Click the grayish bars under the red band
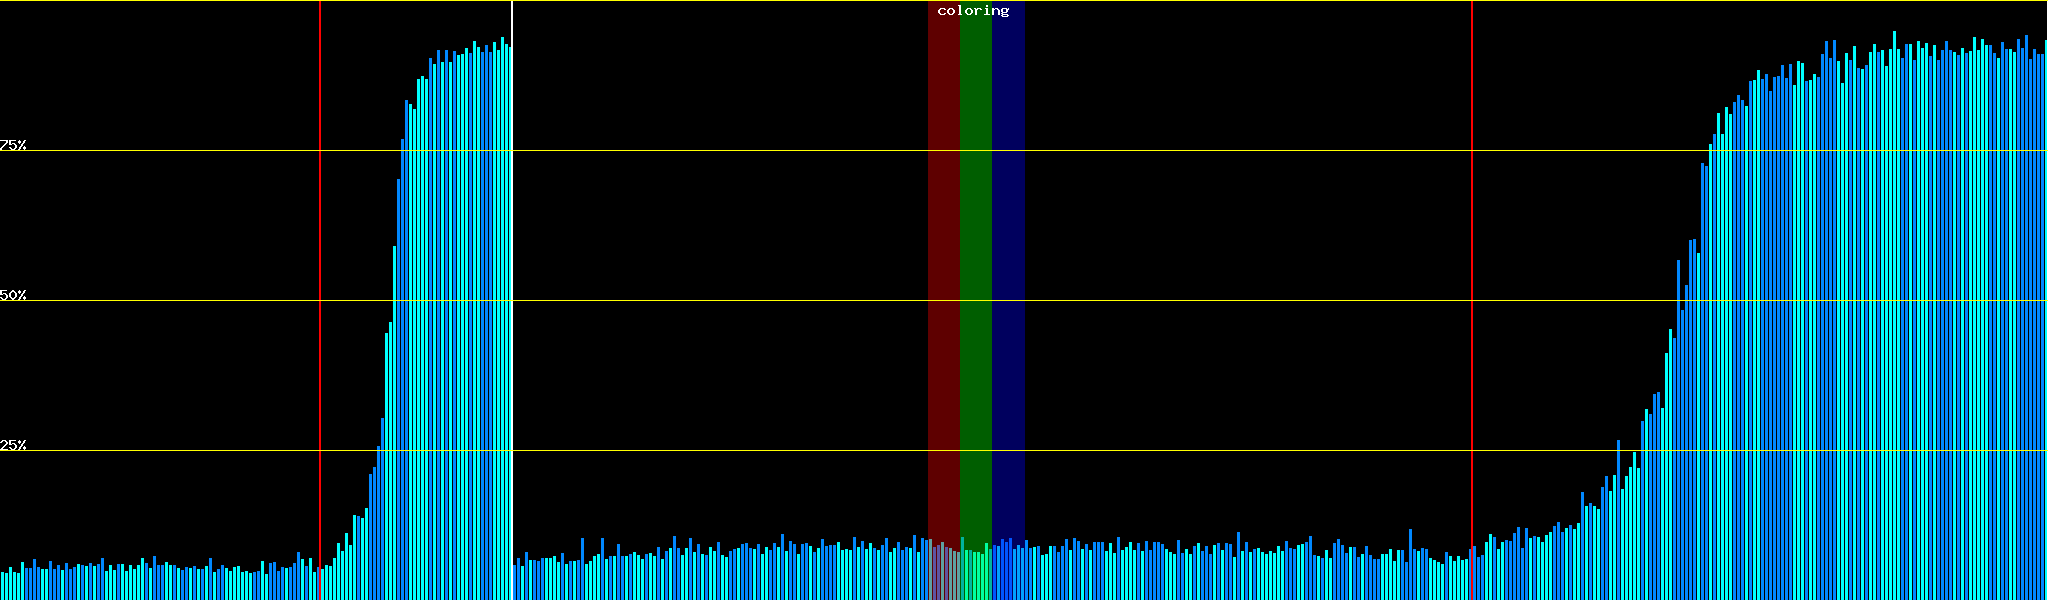Viewport: 2048px width, 600px height. pos(943,574)
